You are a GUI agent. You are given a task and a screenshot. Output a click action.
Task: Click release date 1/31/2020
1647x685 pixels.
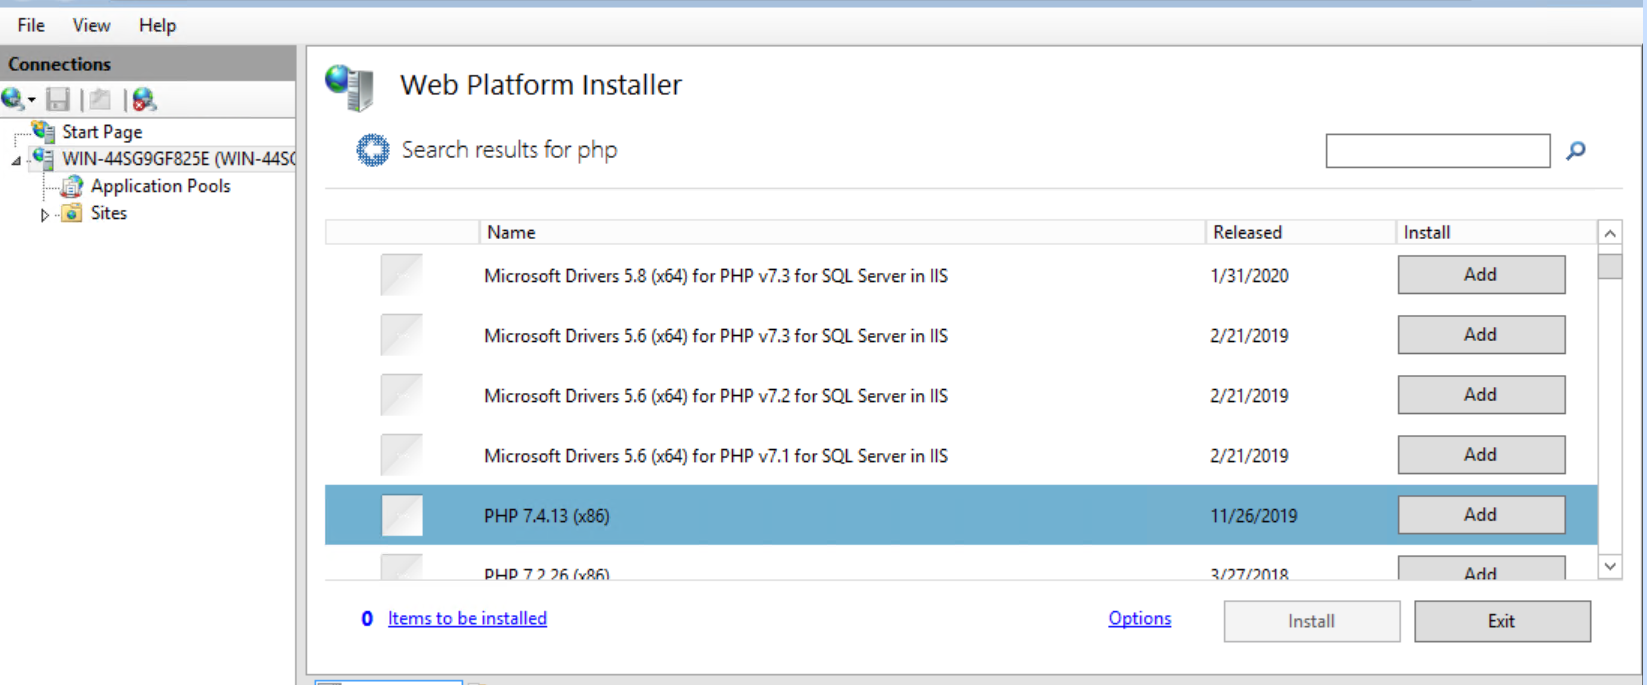[1249, 276]
